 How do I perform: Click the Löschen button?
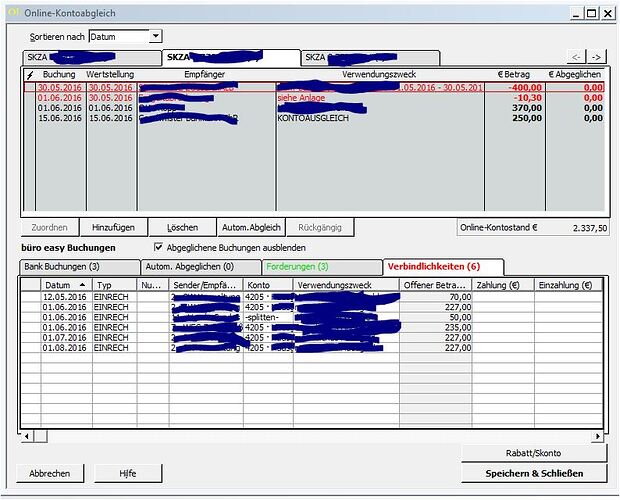(182, 227)
